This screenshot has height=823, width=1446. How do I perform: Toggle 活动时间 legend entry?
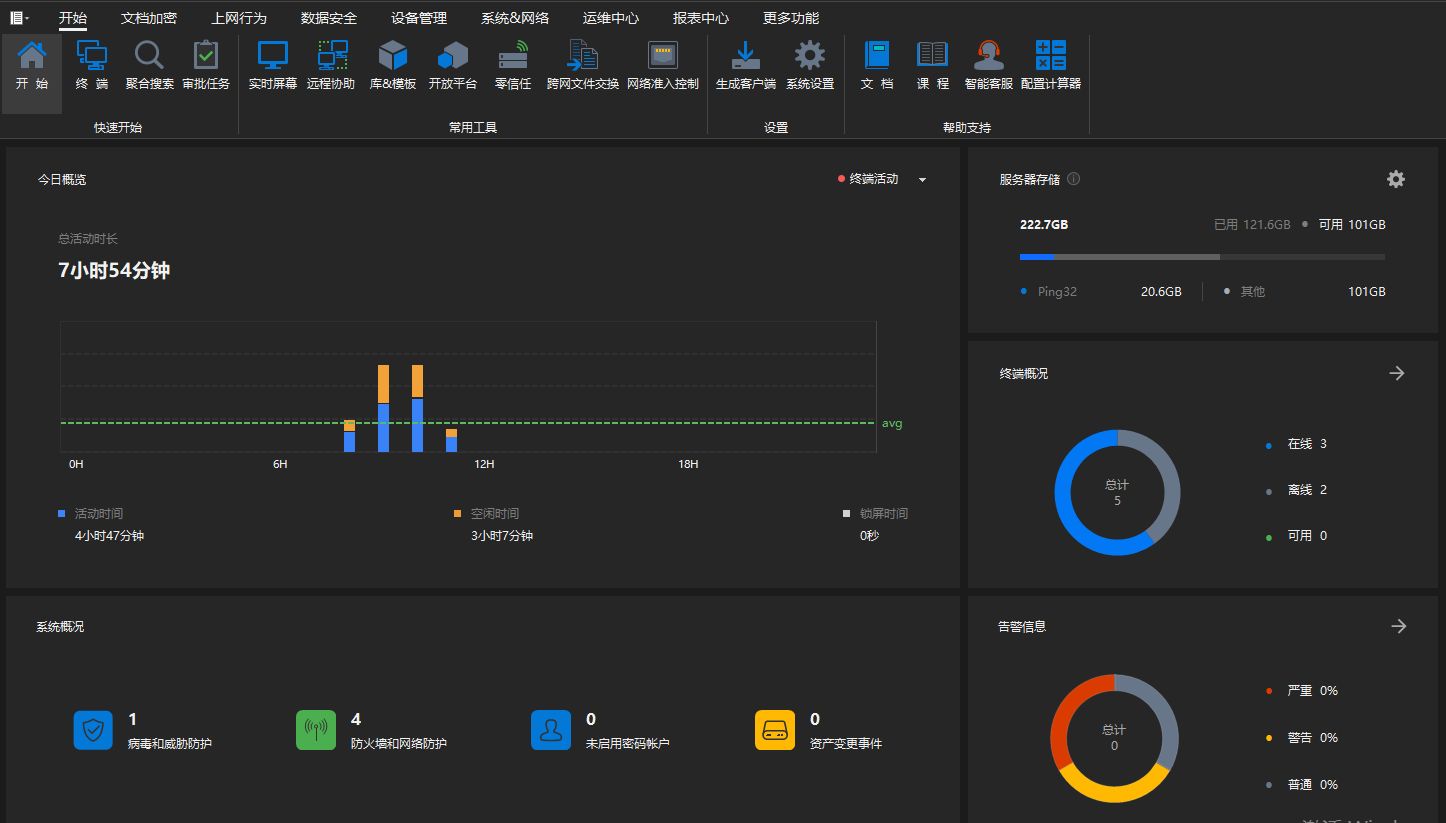(91, 513)
